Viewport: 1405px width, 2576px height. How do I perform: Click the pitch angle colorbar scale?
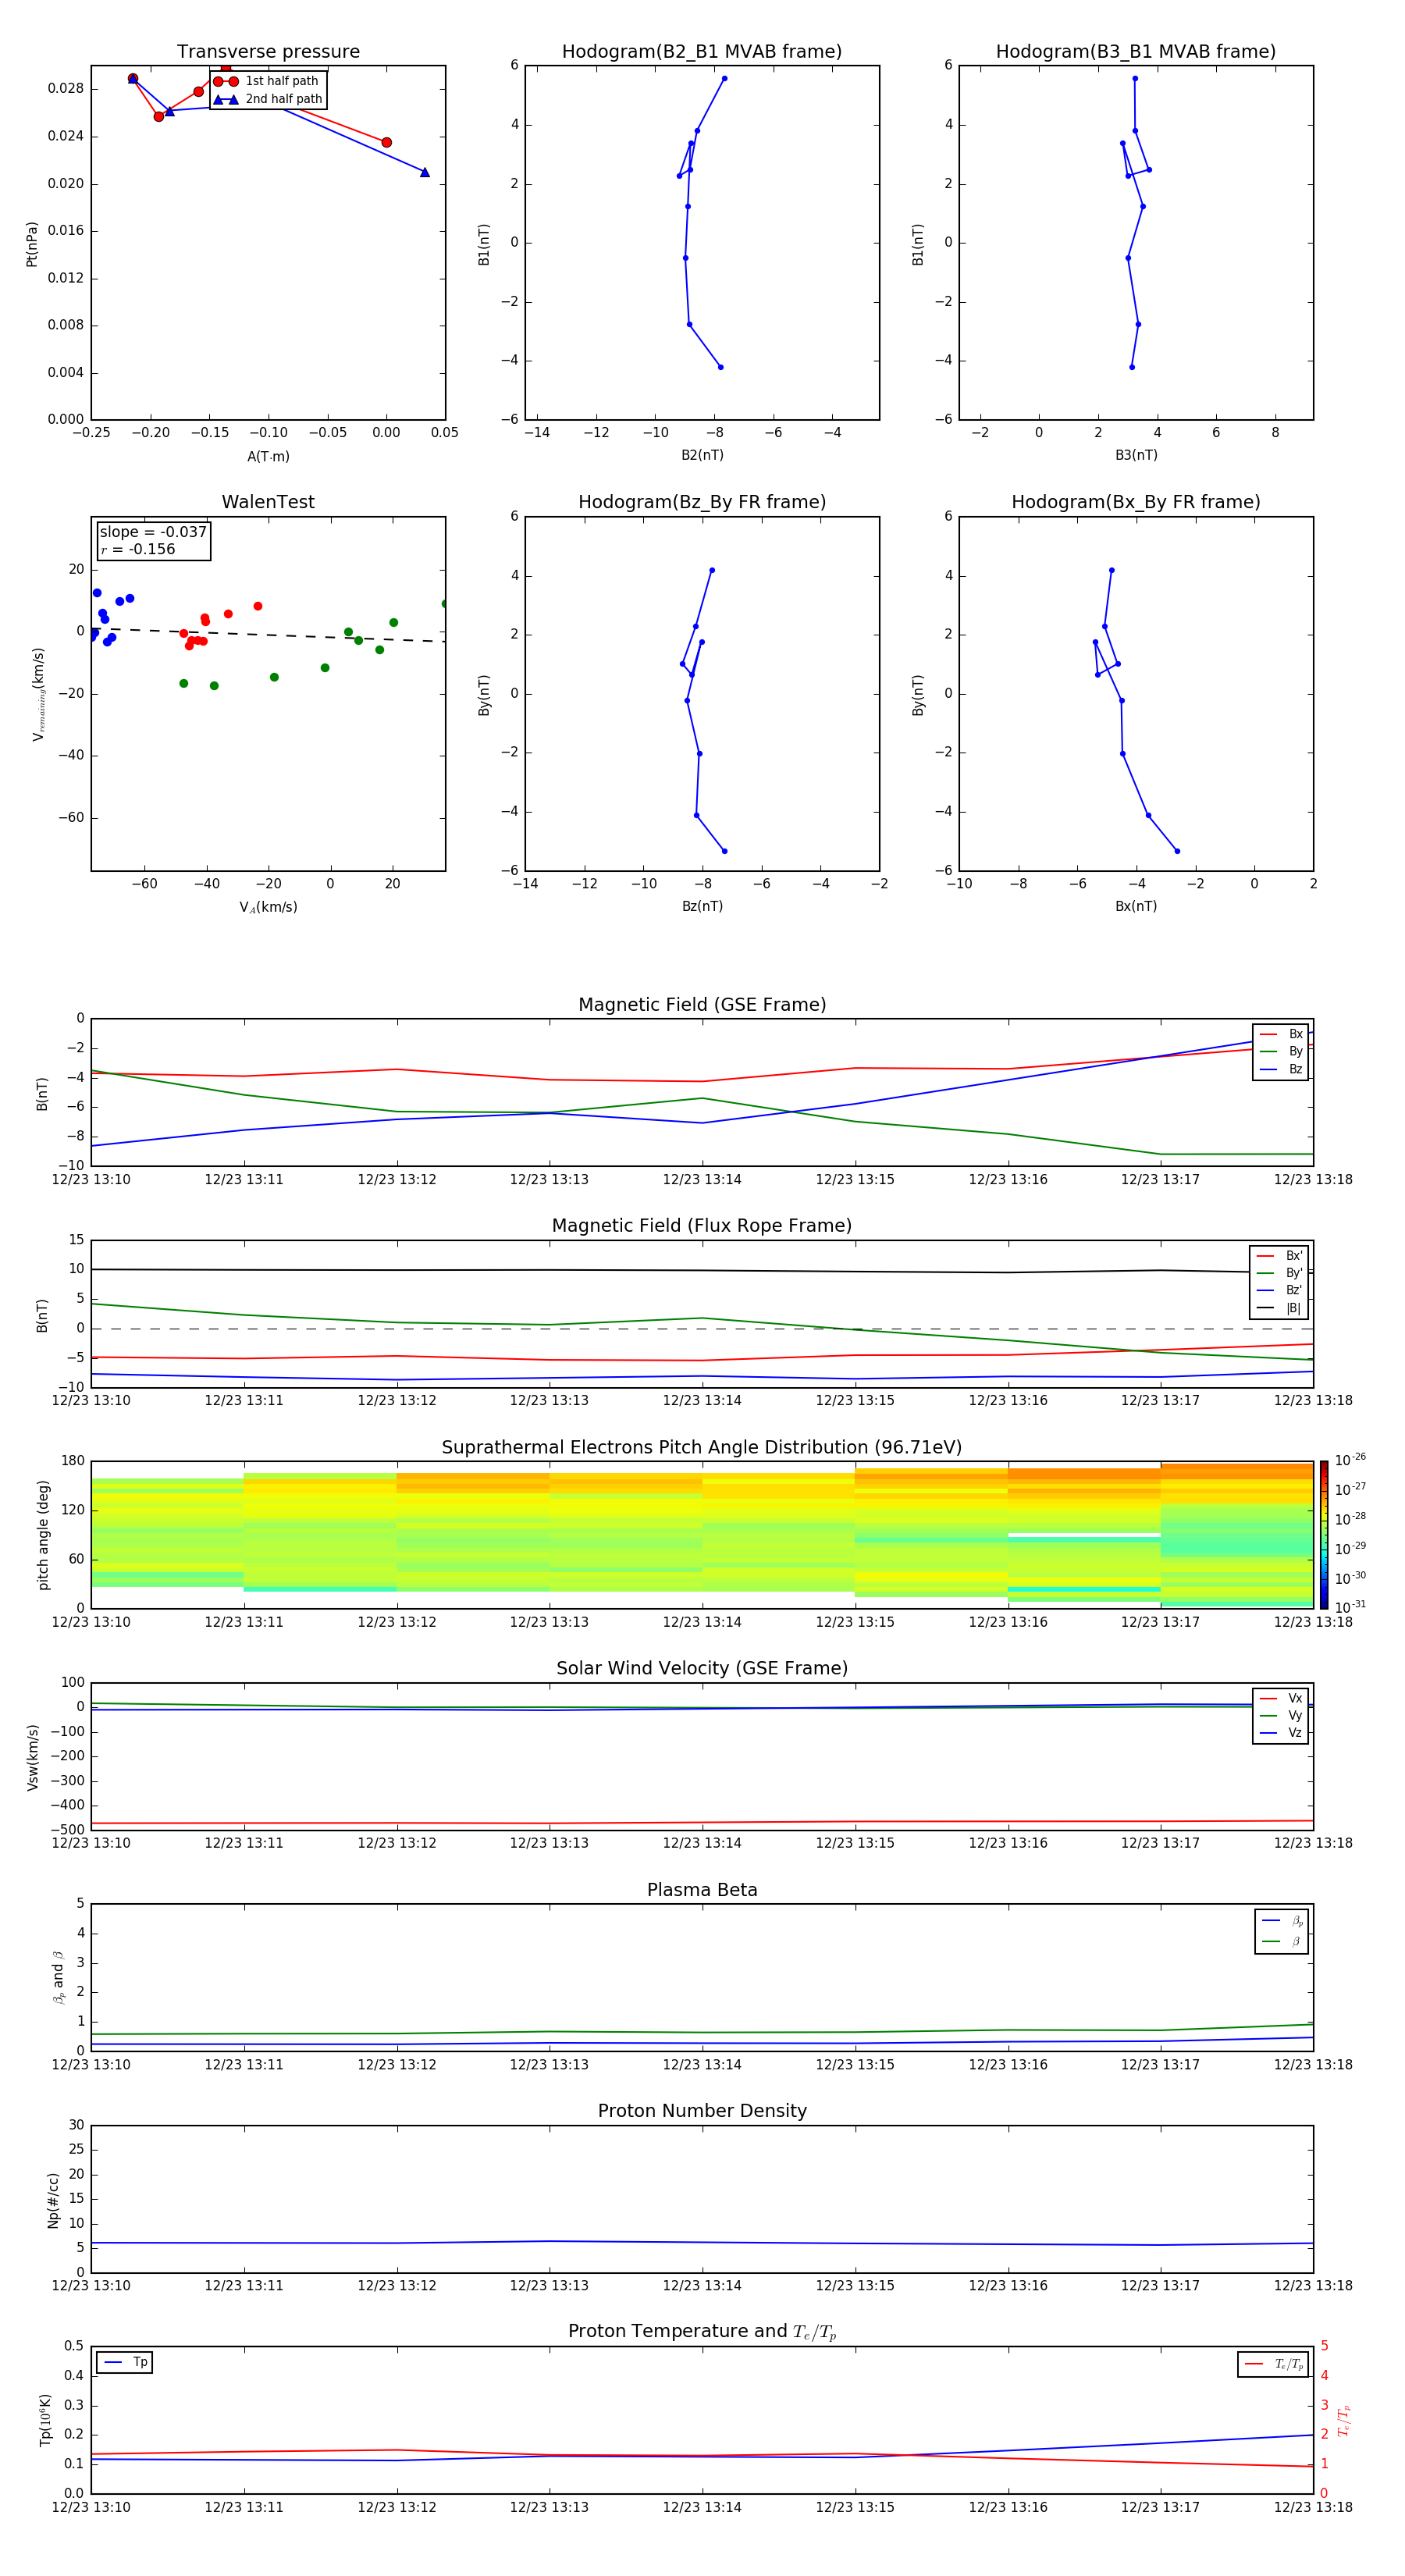[1324, 1534]
